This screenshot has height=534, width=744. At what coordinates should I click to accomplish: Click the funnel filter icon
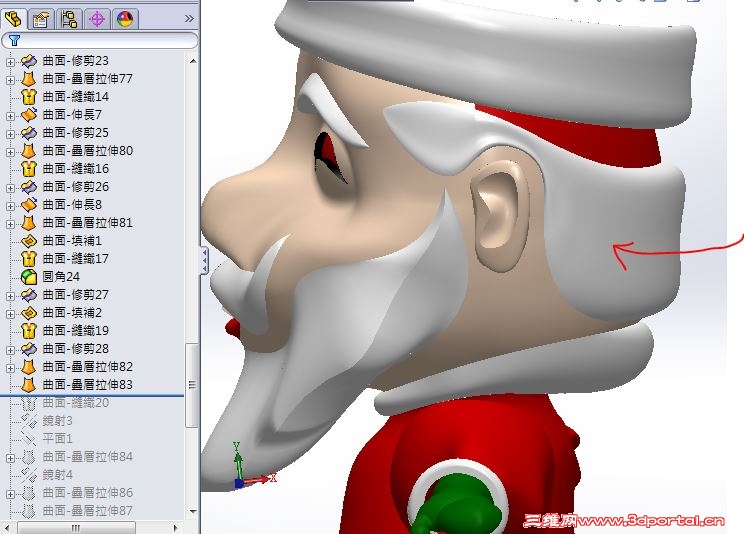(x=15, y=40)
